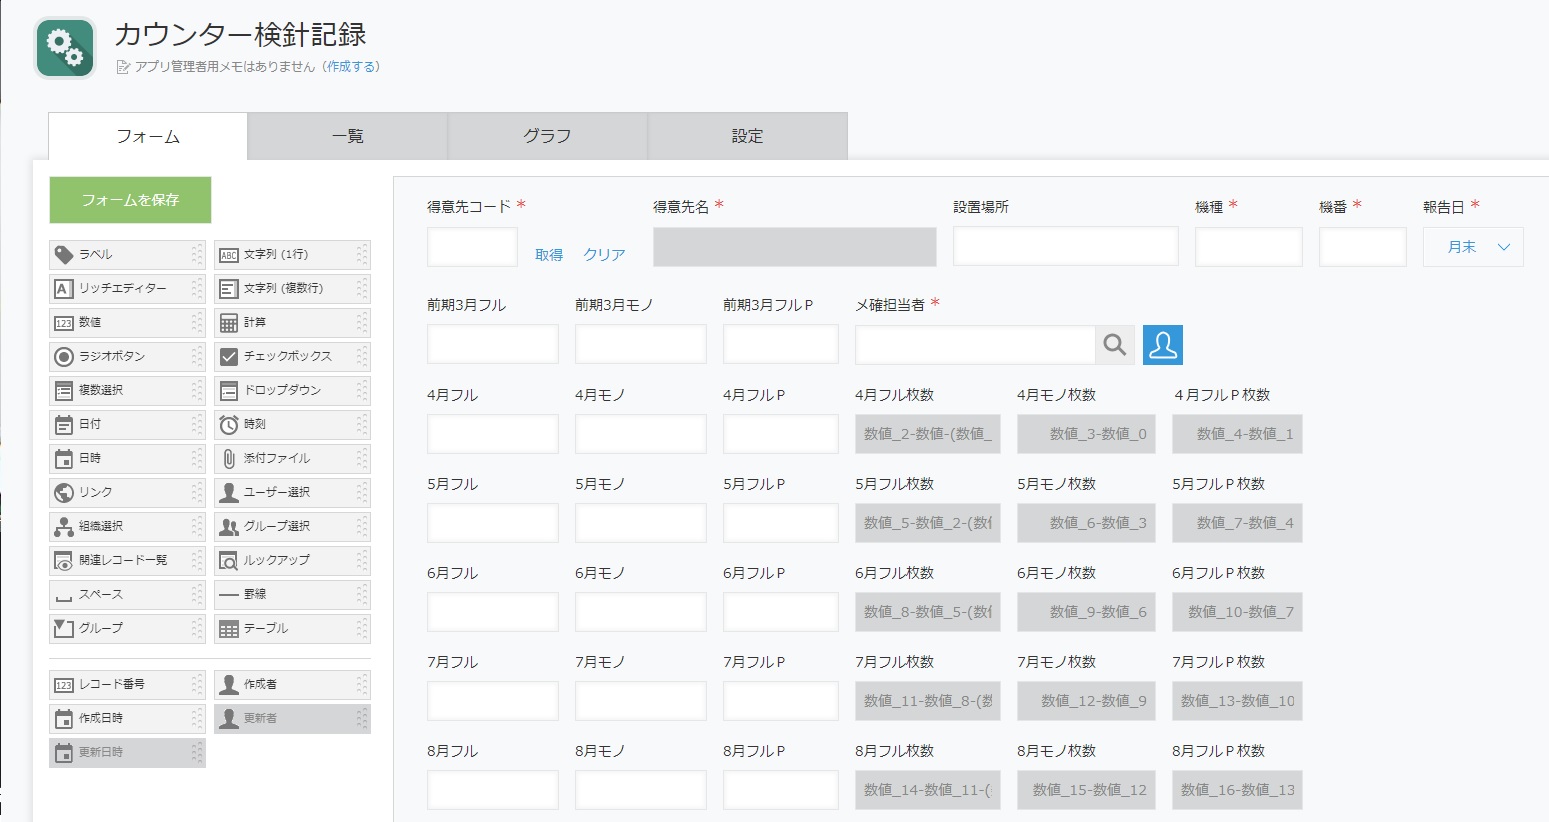
Task: Select the リンク globe field
Action: point(126,492)
